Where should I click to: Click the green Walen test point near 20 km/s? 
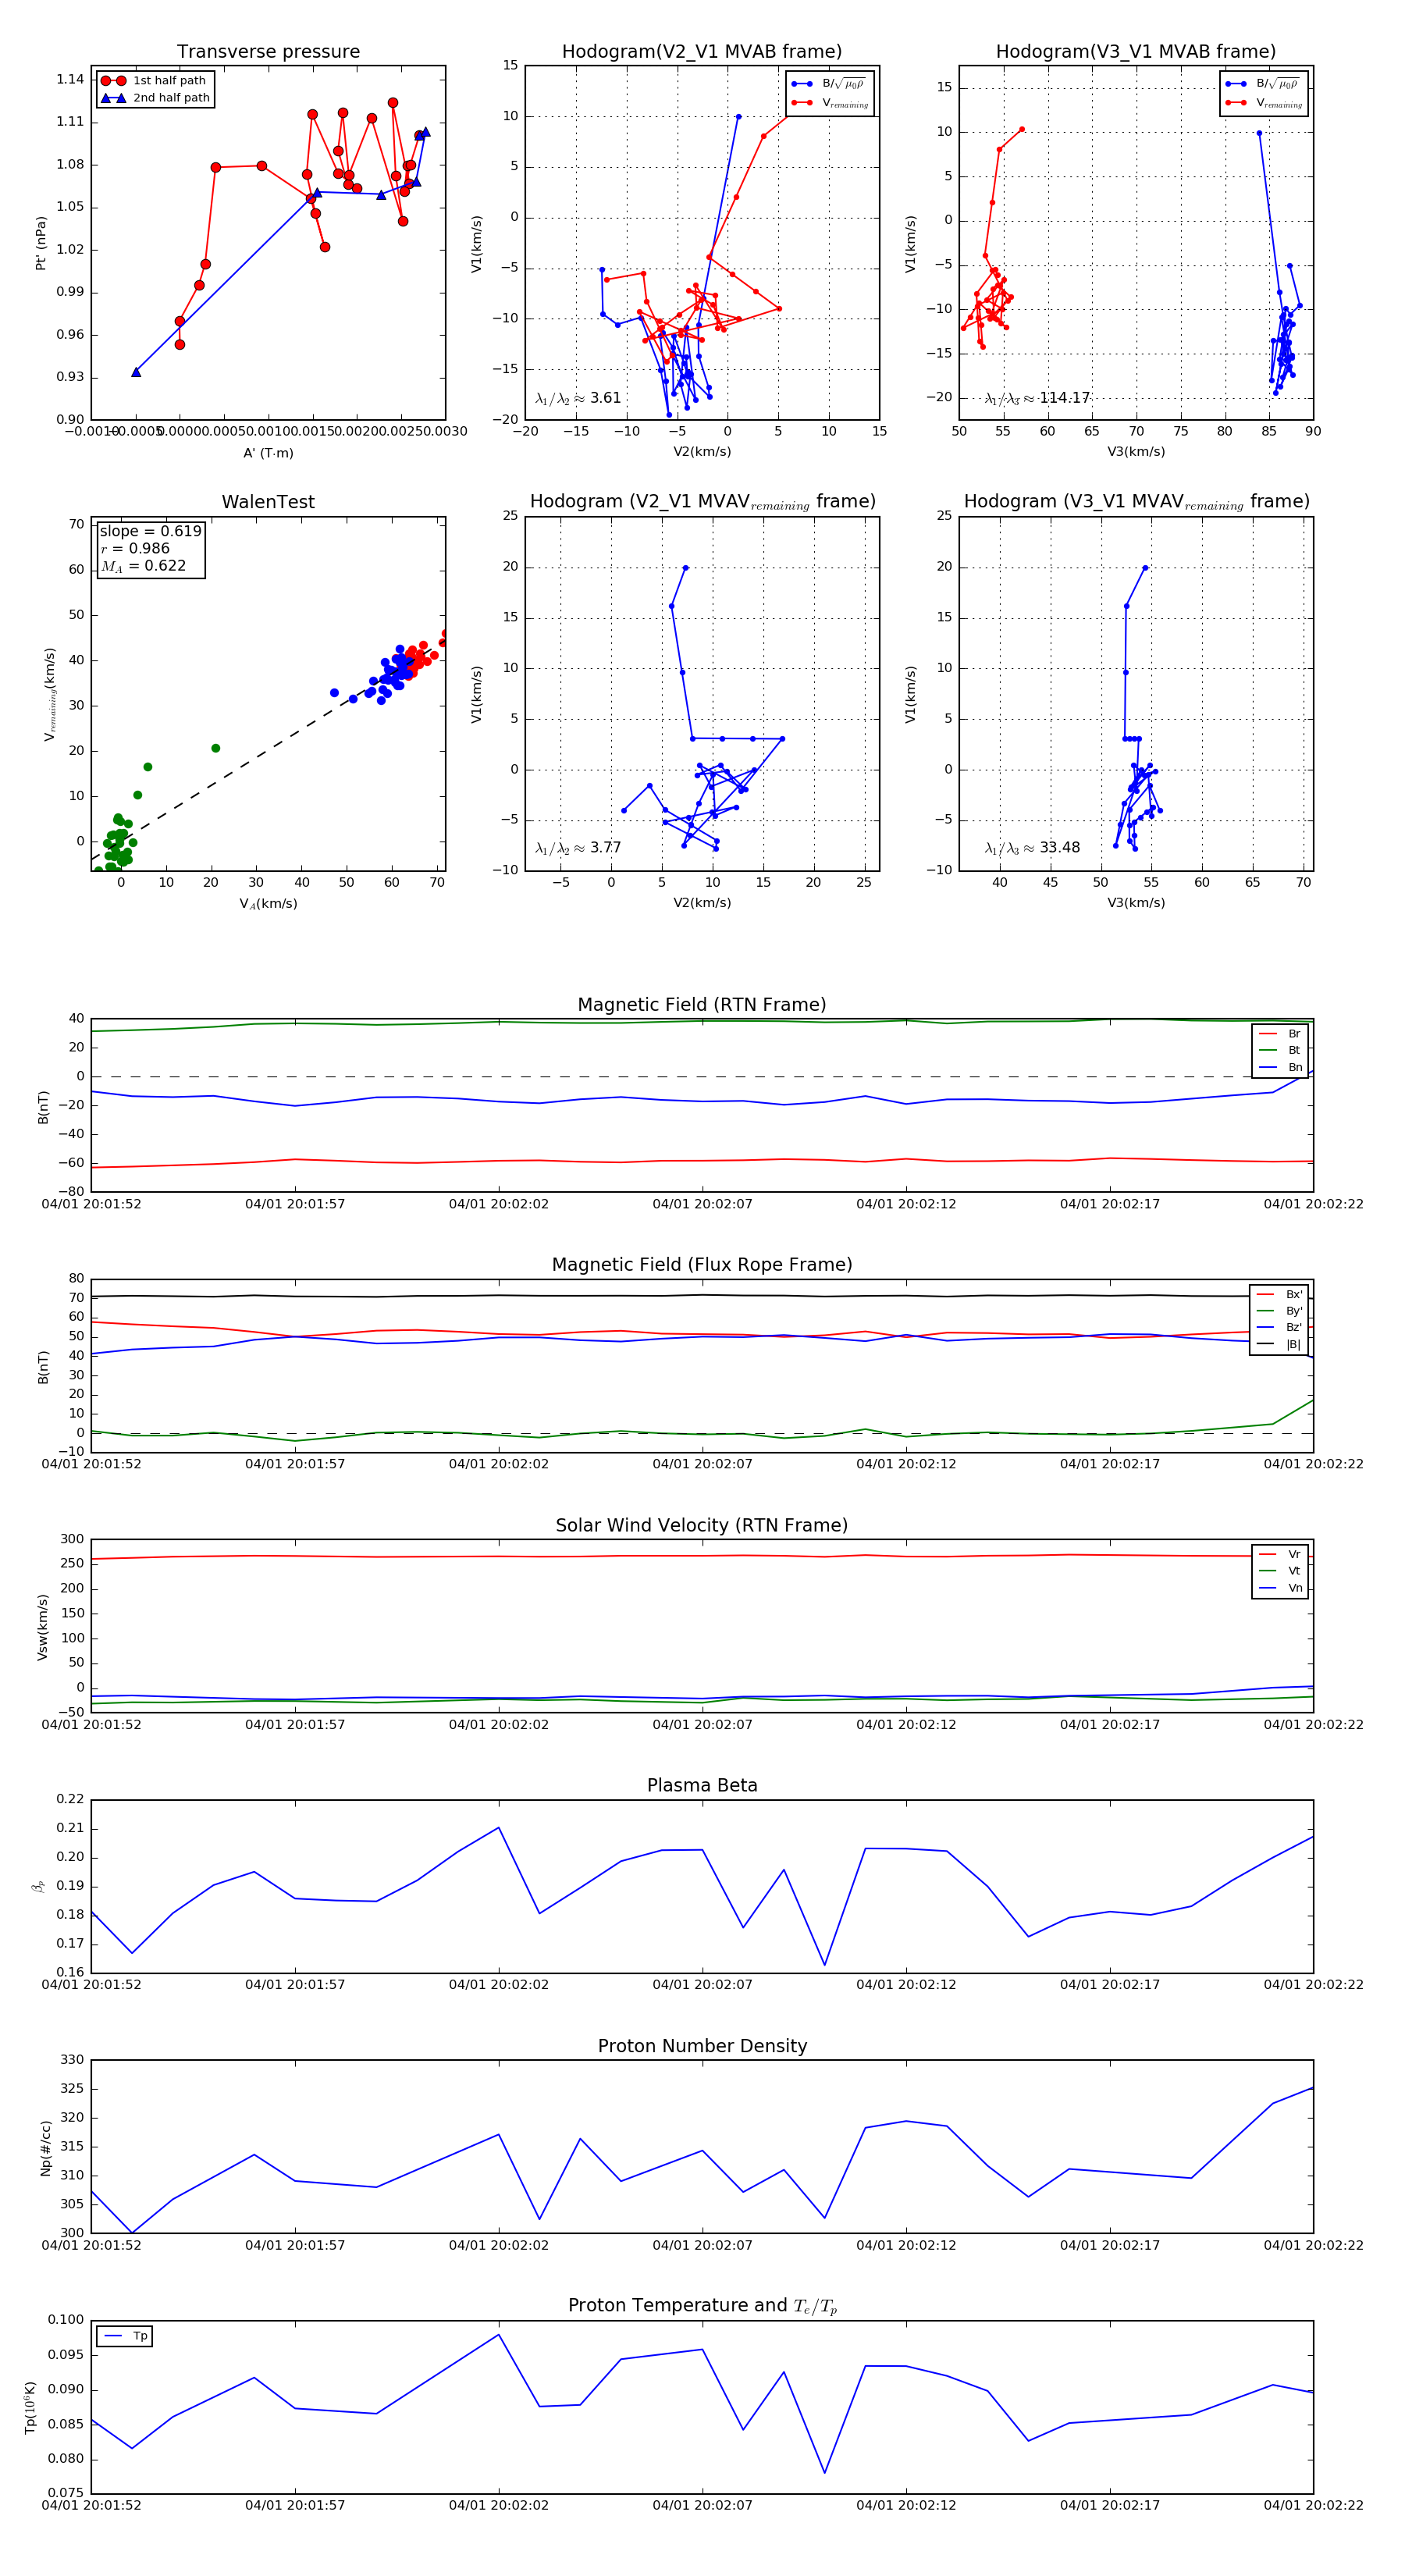(x=215, y=748)
